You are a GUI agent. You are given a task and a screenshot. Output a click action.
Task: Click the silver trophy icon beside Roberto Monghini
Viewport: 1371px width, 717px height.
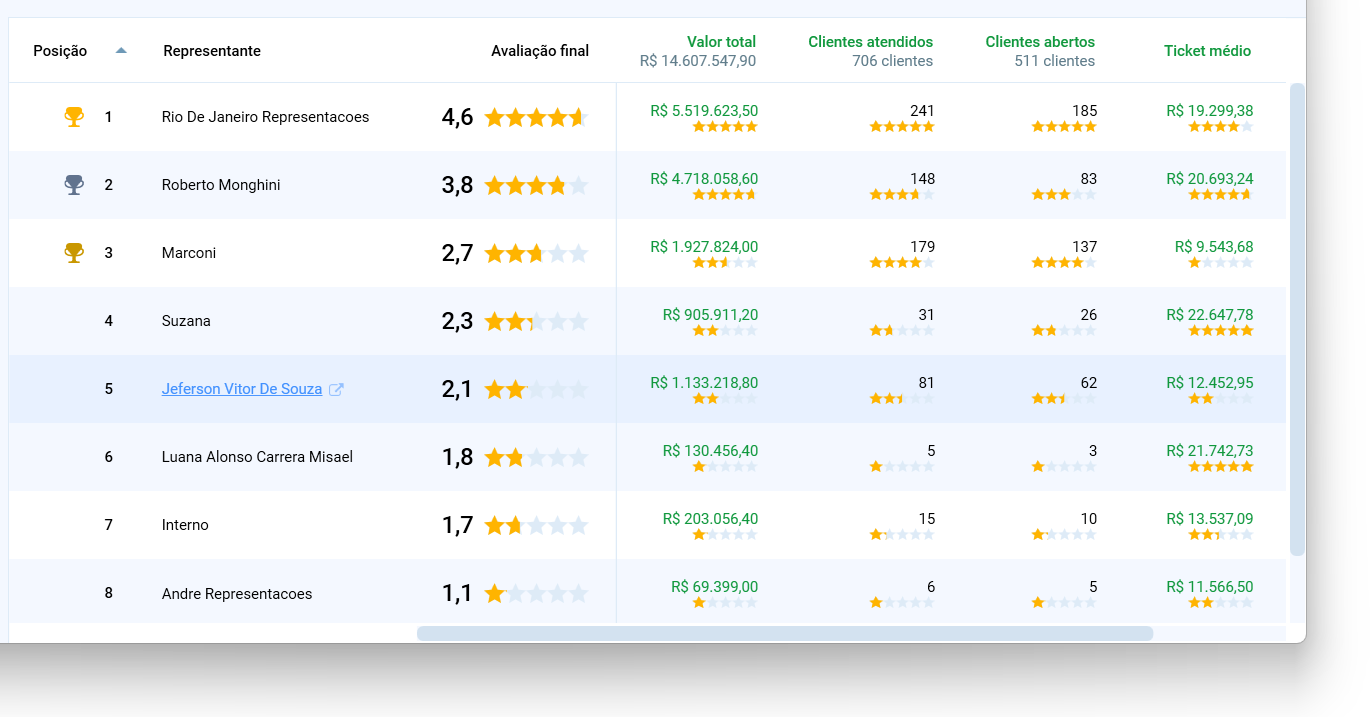click(x=74, y=185)
